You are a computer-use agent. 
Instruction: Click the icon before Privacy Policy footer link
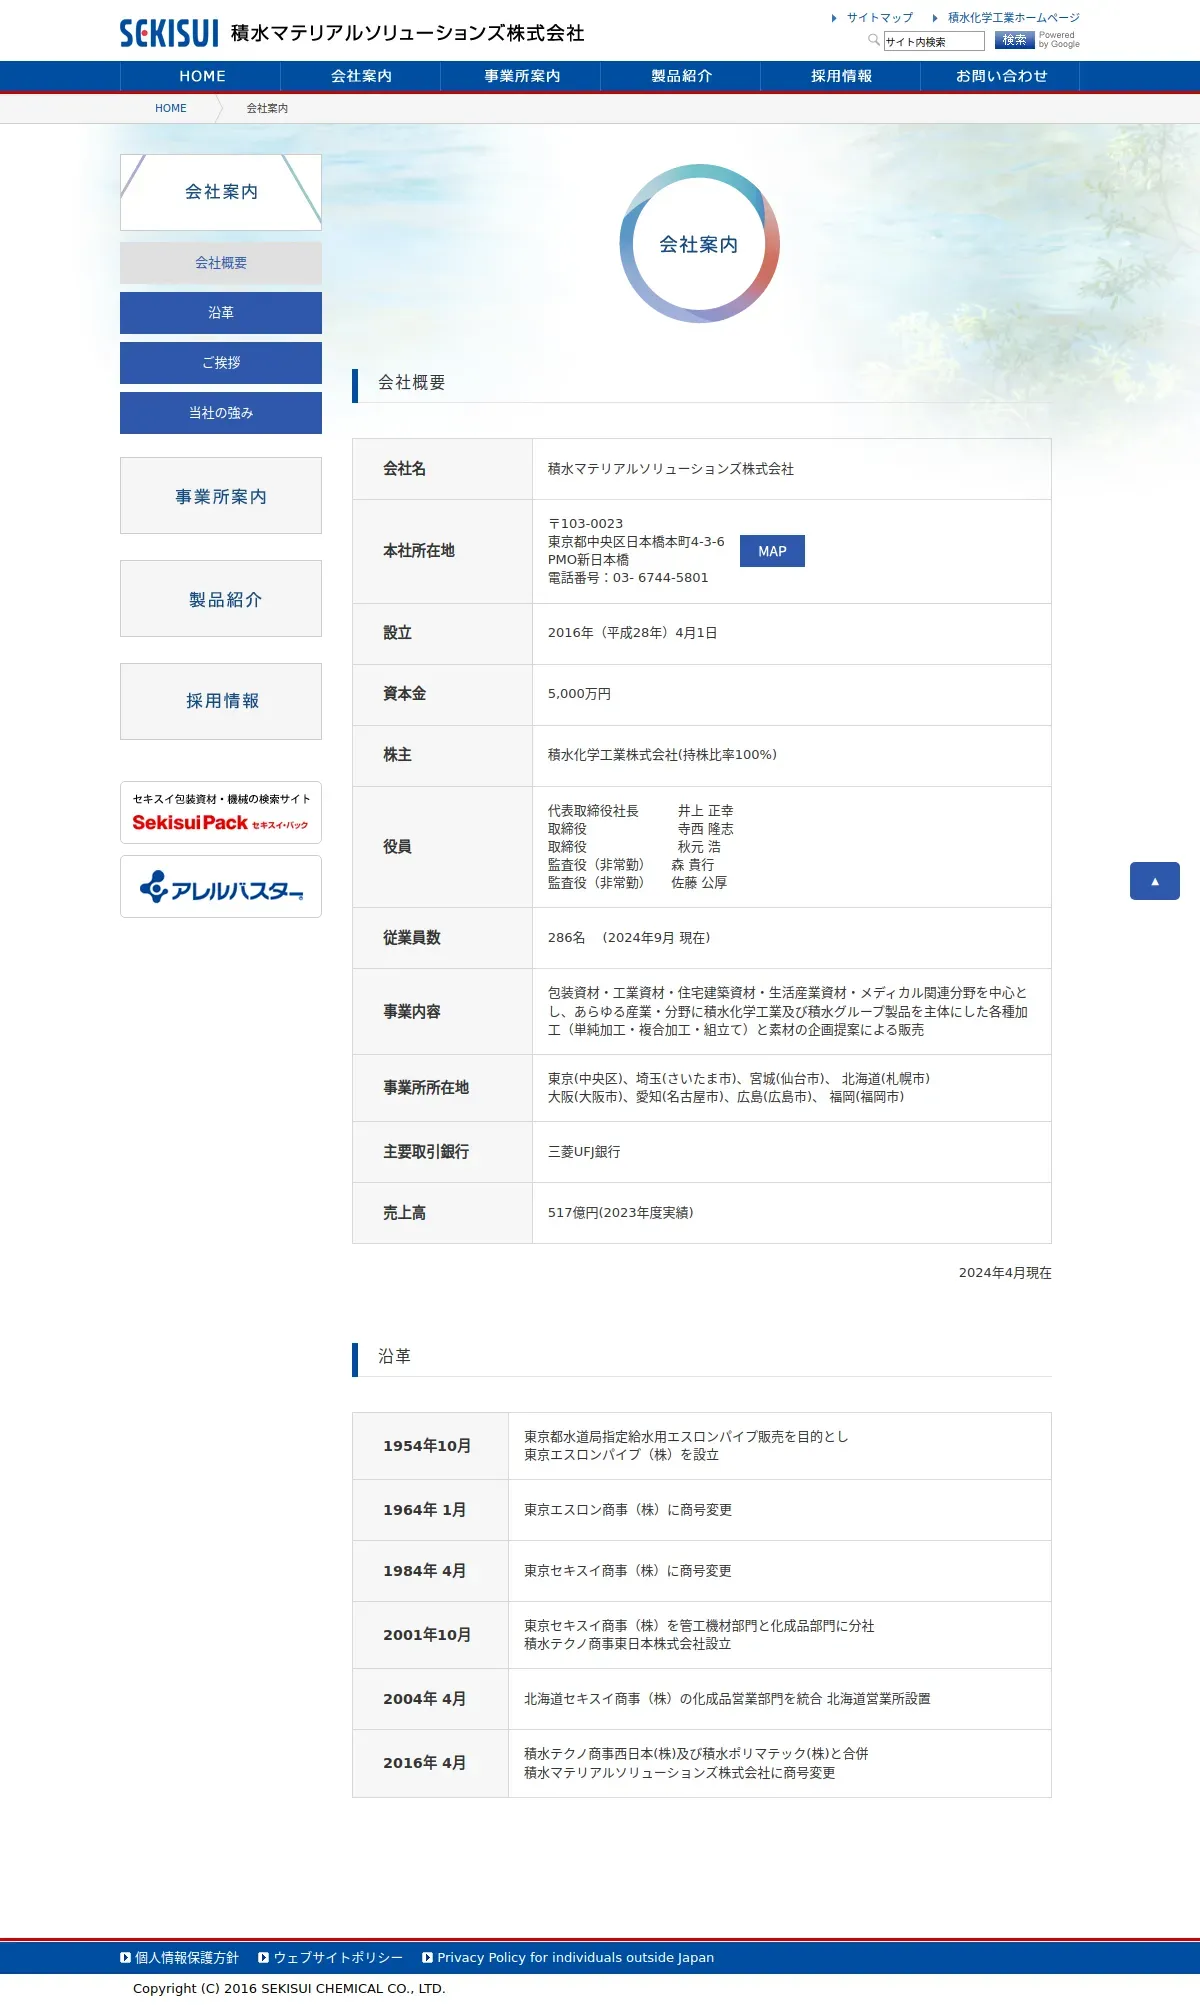coord(427,1957)
